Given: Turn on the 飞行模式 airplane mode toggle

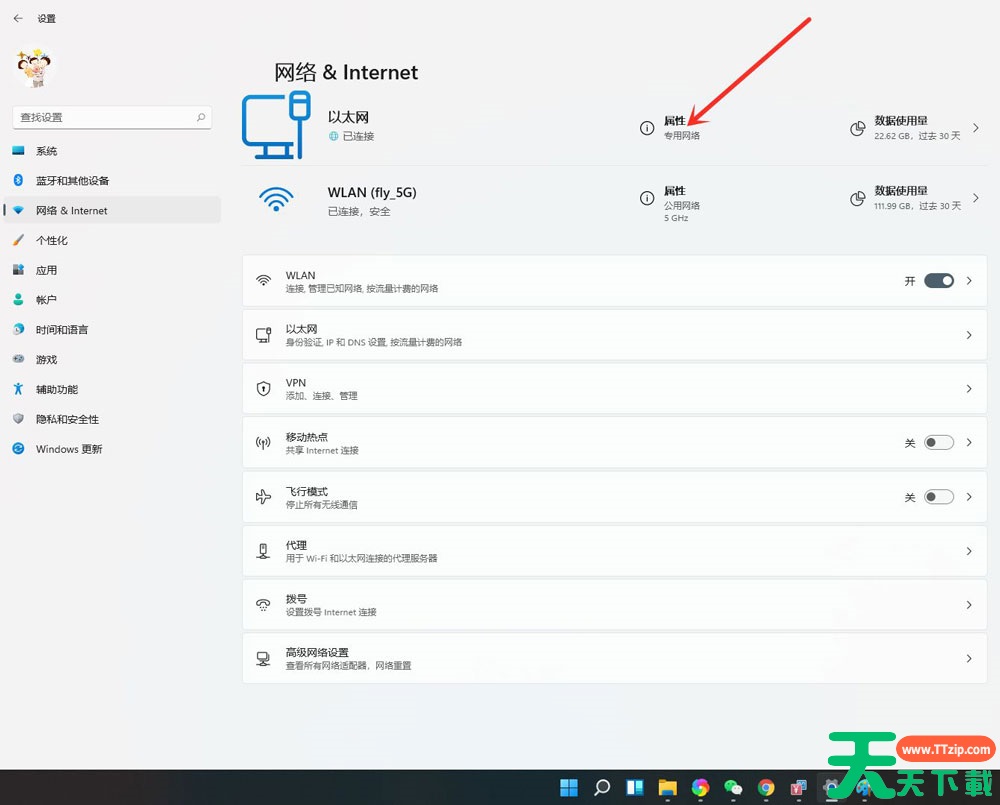Looking at the screenshot, I should tap(938, 497).
